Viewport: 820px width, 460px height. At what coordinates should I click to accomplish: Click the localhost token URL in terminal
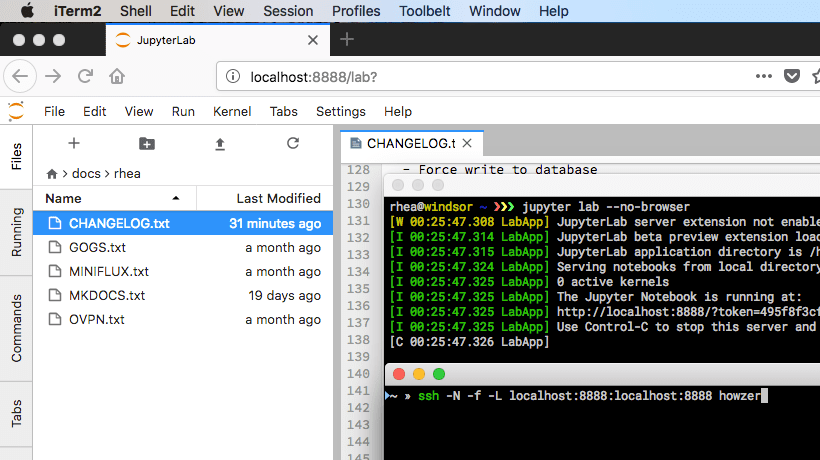click(688, 312)
